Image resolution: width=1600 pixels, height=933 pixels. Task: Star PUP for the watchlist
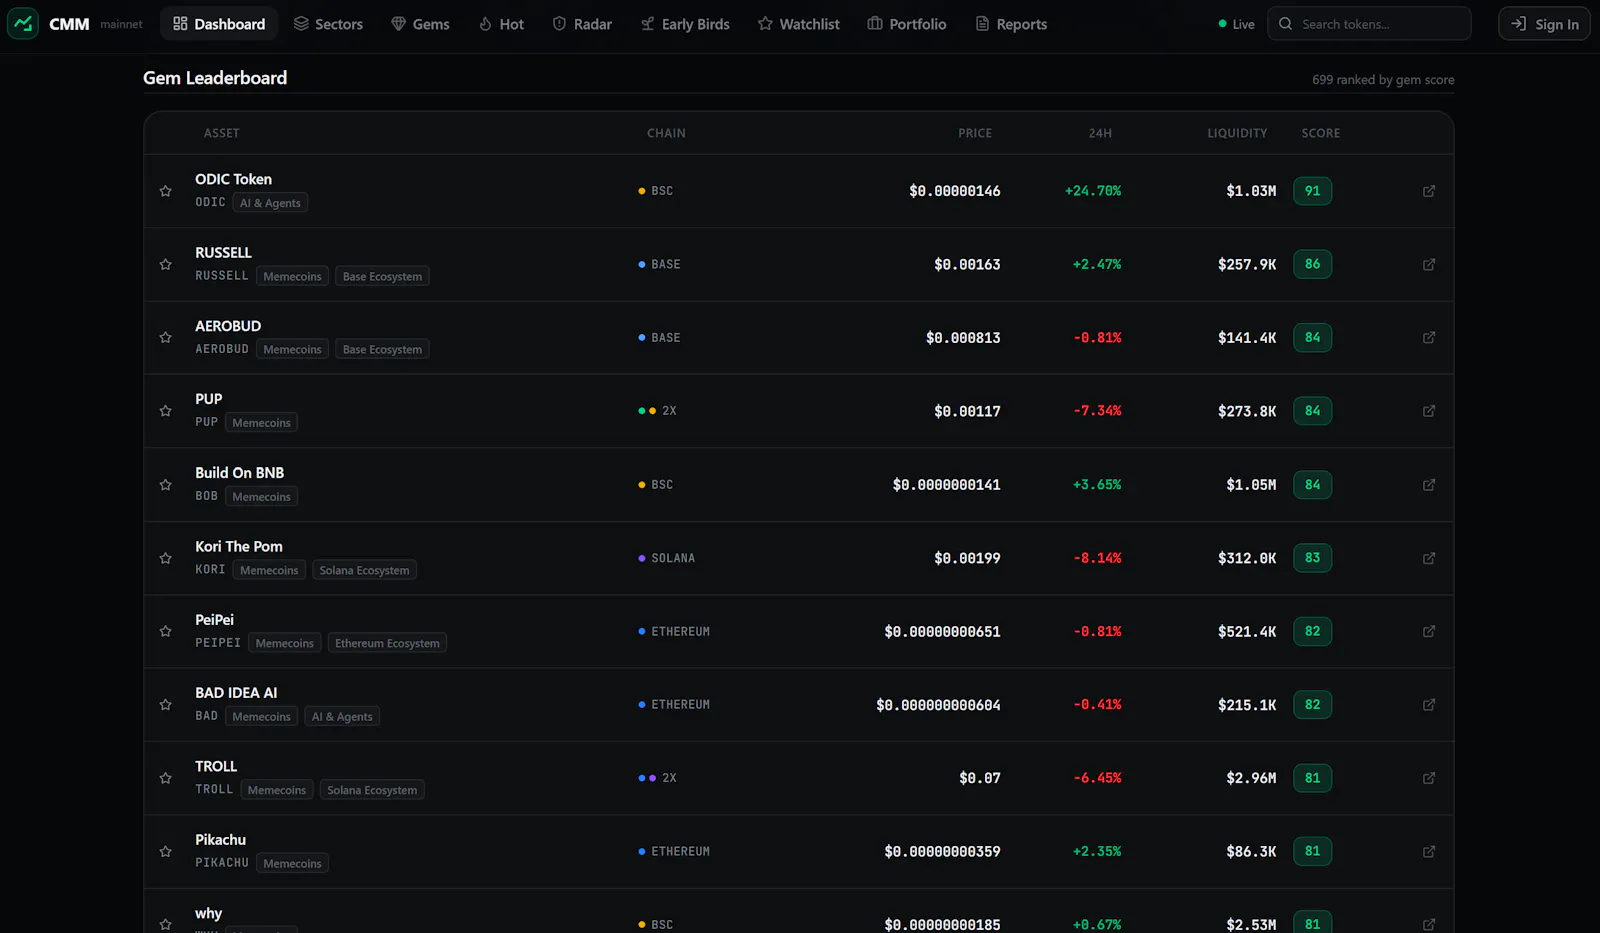coord(166,411)
